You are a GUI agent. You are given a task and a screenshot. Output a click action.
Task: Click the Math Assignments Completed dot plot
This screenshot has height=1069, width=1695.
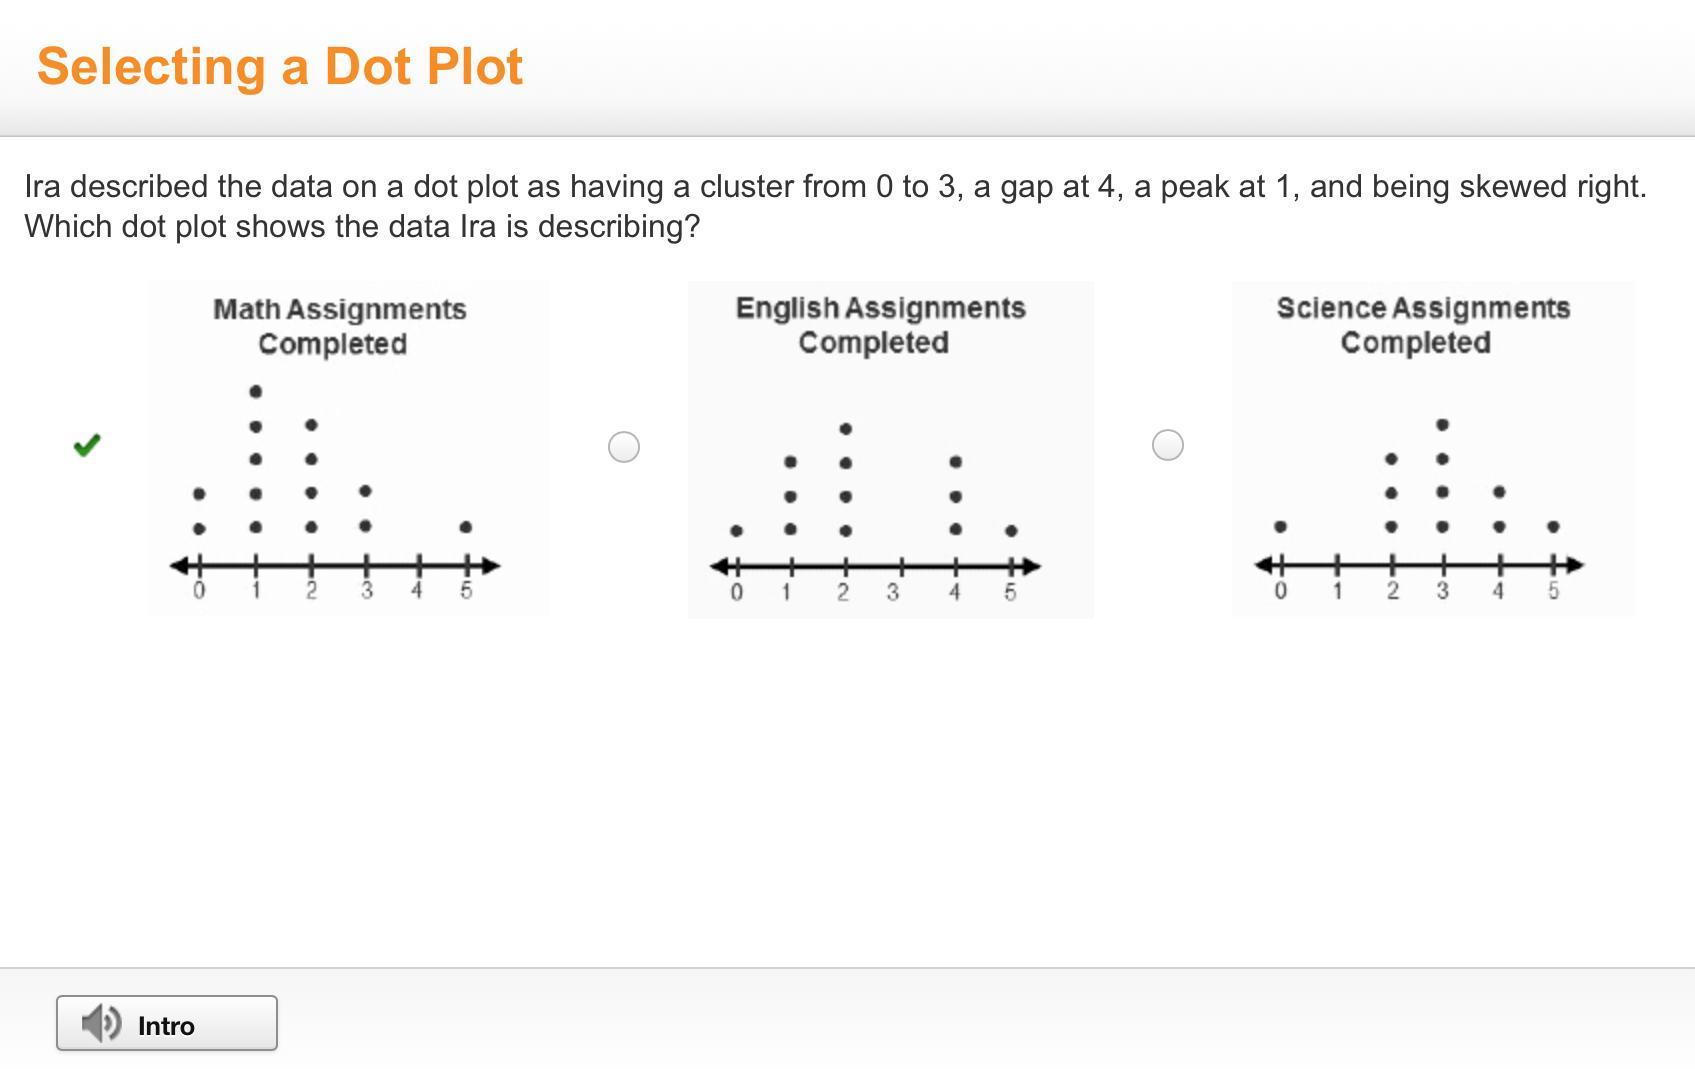(x=348, y=449)
